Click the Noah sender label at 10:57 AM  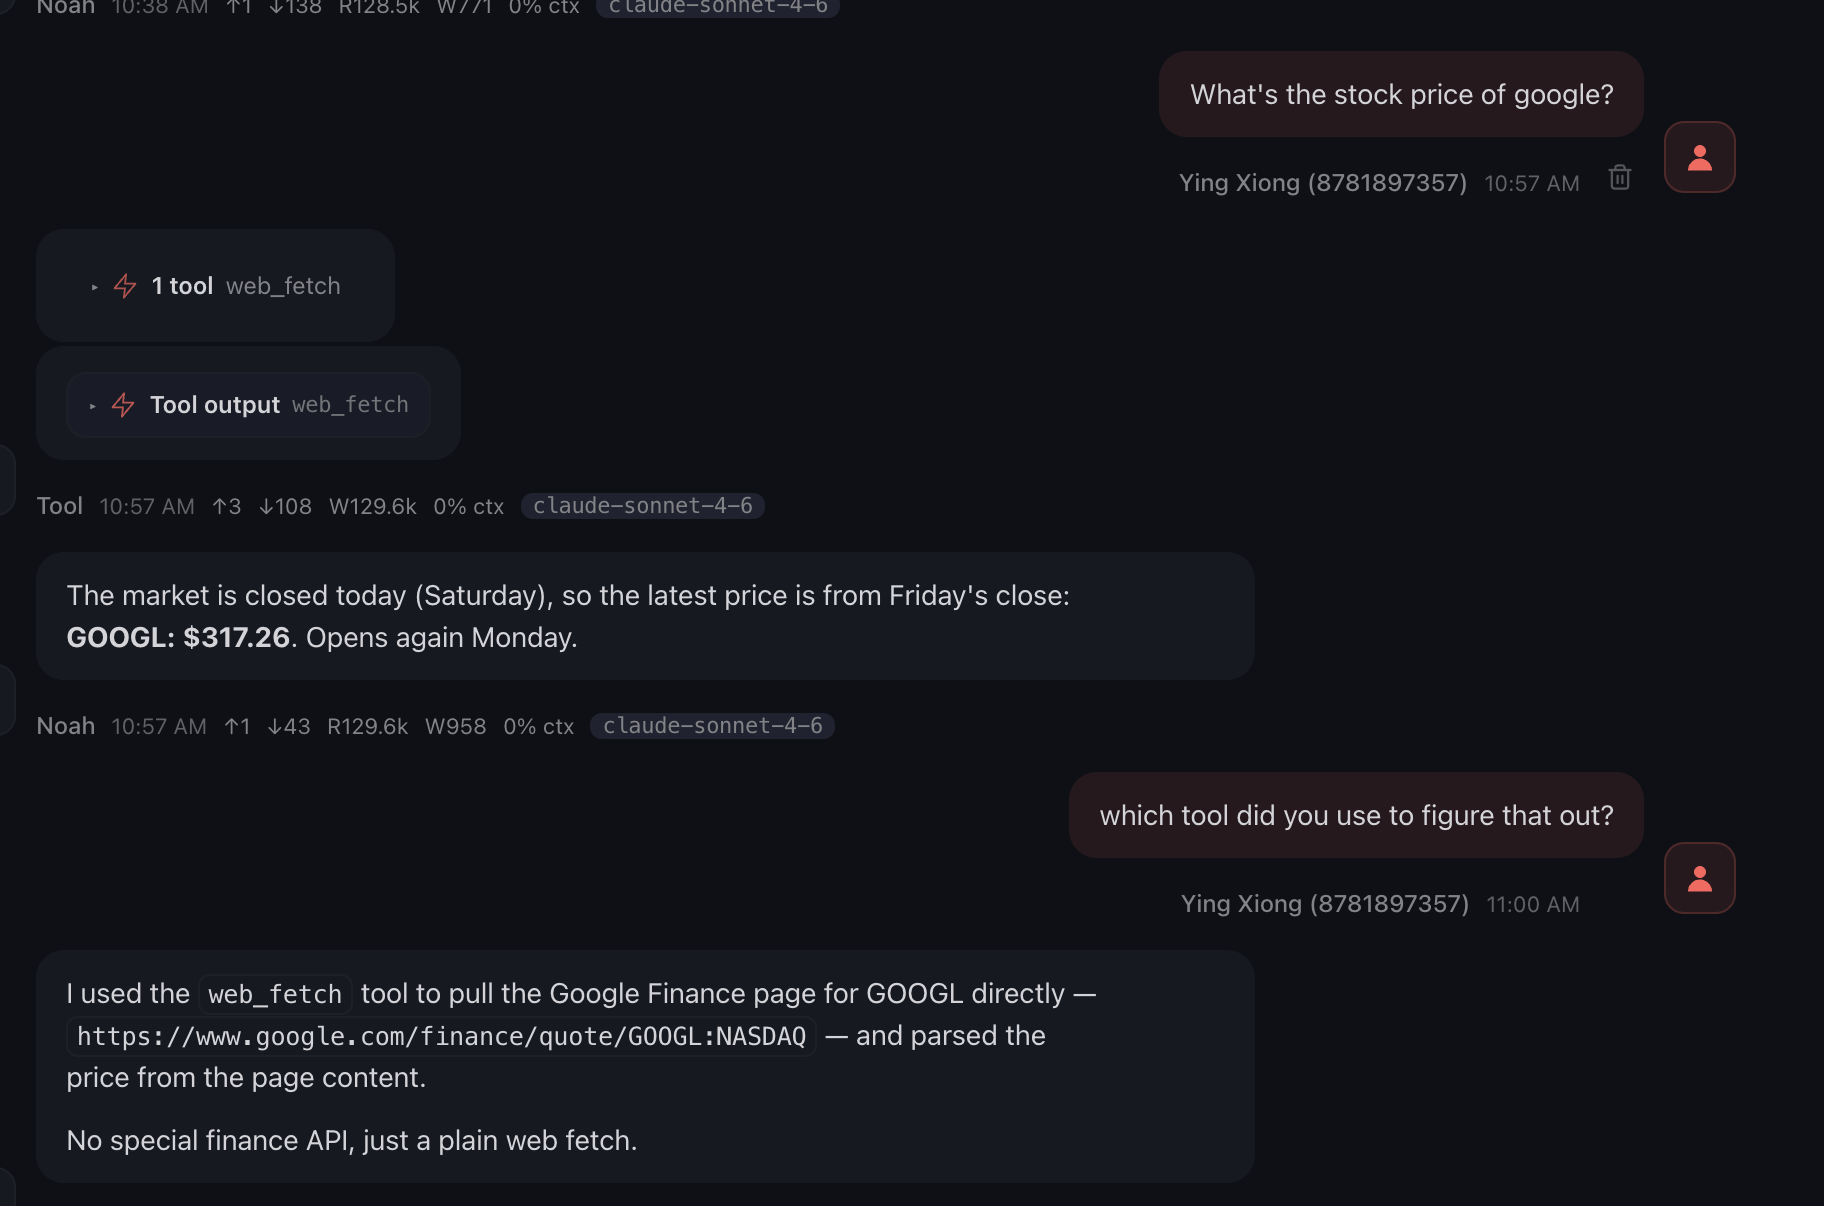tap(66, 726)
